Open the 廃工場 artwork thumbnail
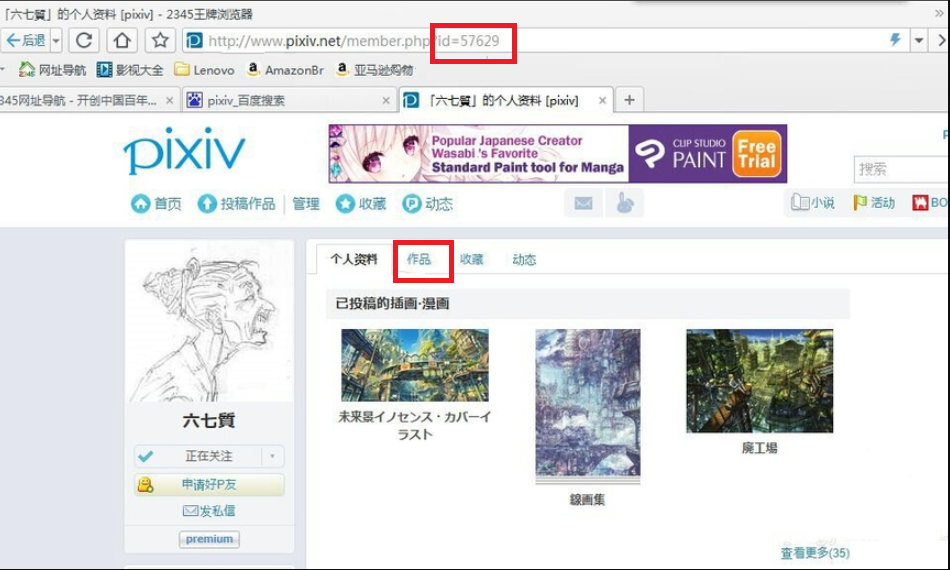 [759, 381]
